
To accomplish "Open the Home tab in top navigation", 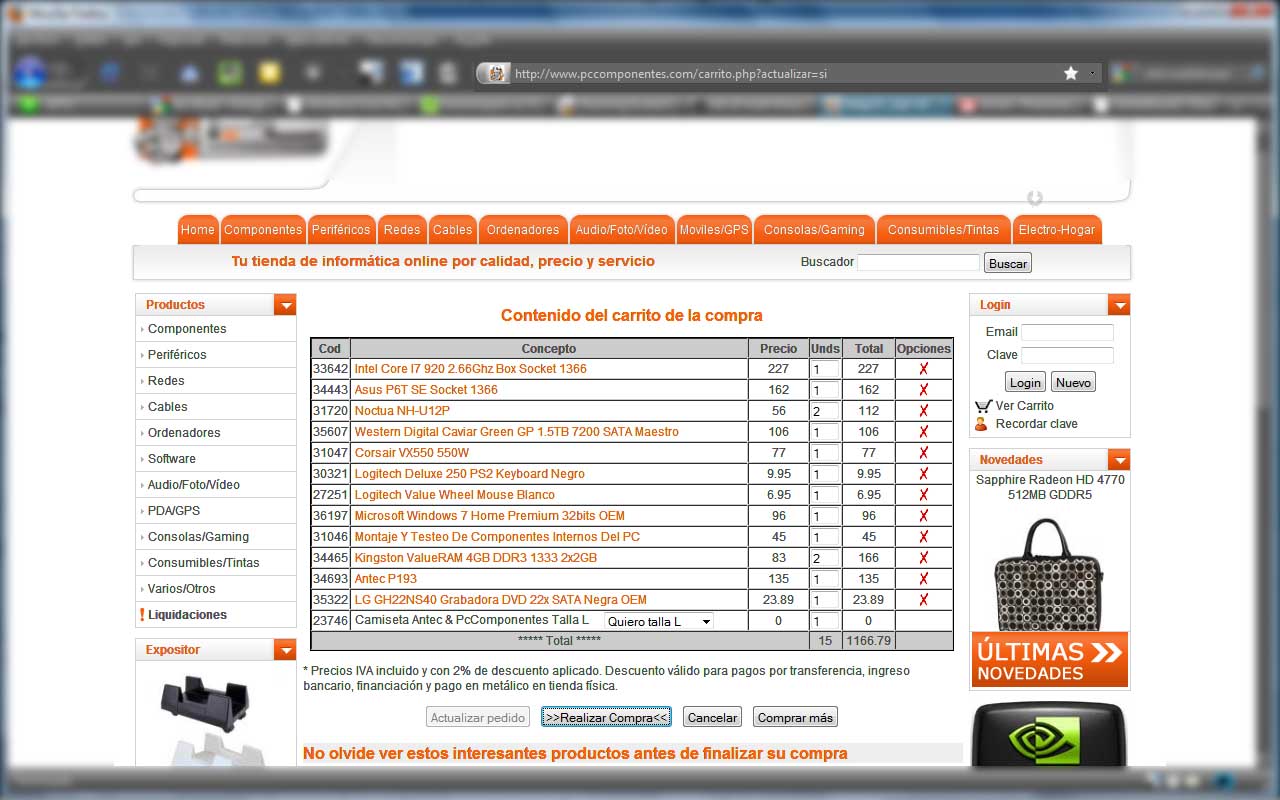I will (x=198, y=230).
